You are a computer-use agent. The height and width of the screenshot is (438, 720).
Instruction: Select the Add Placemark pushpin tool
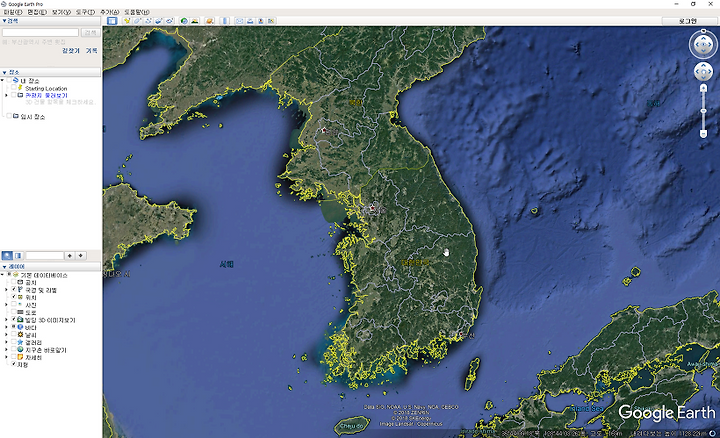127,21
